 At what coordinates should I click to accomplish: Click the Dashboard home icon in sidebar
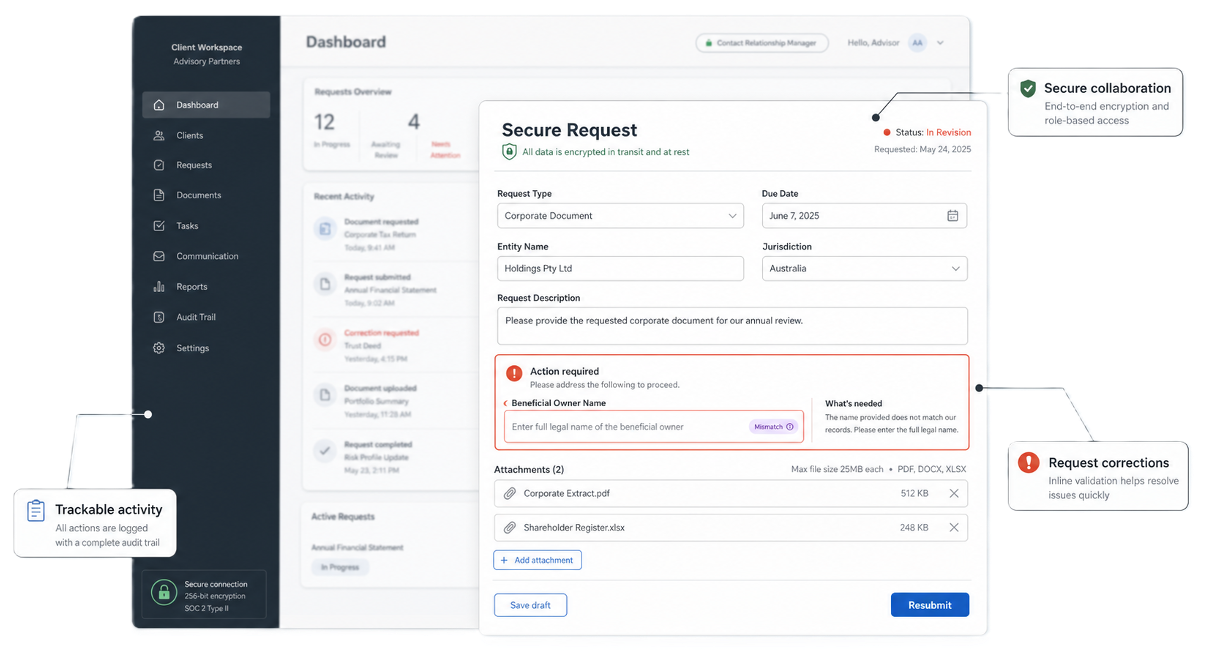[159, 105]
